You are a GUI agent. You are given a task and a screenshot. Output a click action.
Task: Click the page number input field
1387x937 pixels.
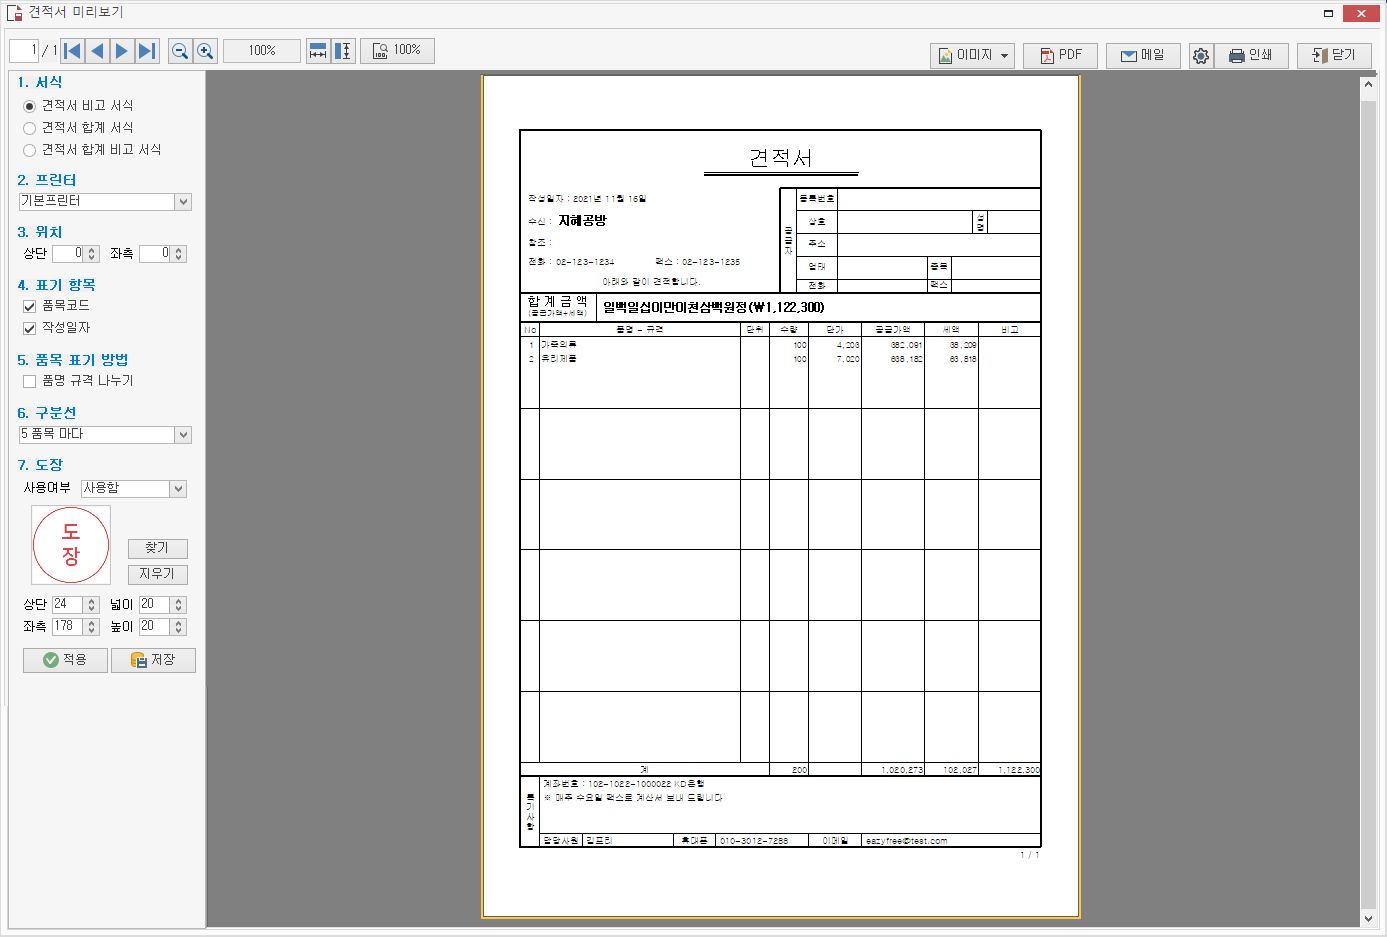[x=23, y=50]
